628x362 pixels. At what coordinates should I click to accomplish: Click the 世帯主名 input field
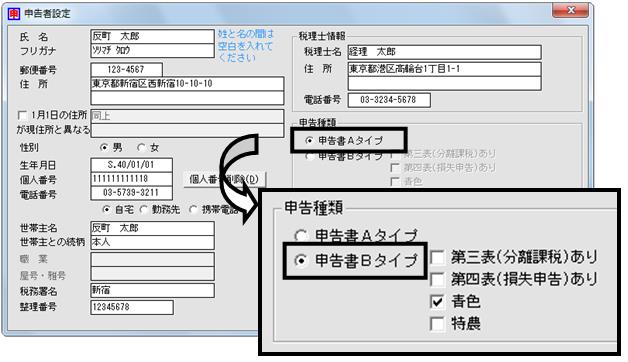click(153, 228)
